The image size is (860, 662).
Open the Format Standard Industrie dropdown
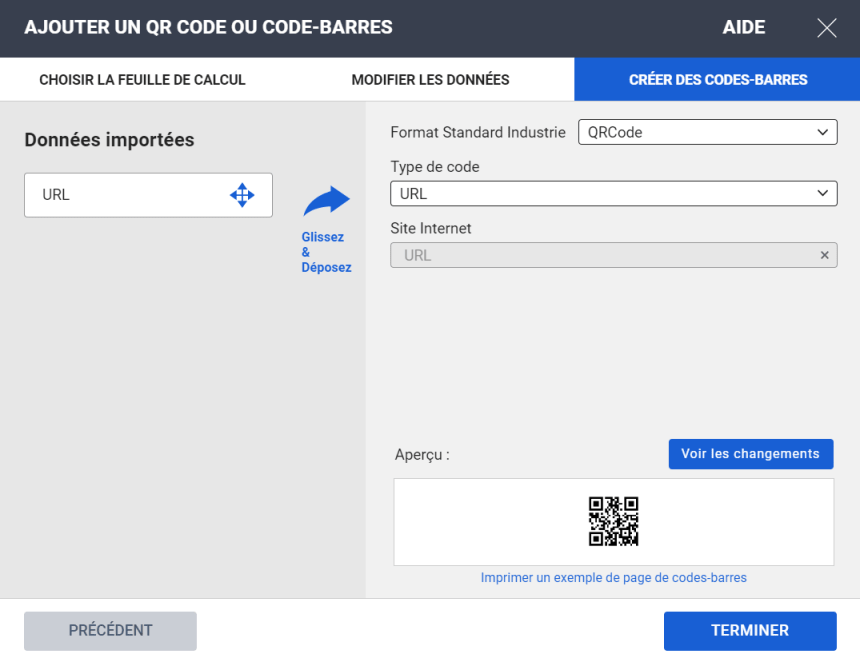(708, 132)
